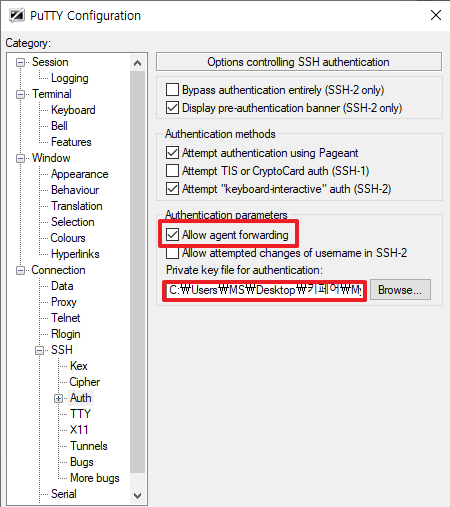Collapse the Window tree node
Screen dimensions: 450x507
point(21,158)
